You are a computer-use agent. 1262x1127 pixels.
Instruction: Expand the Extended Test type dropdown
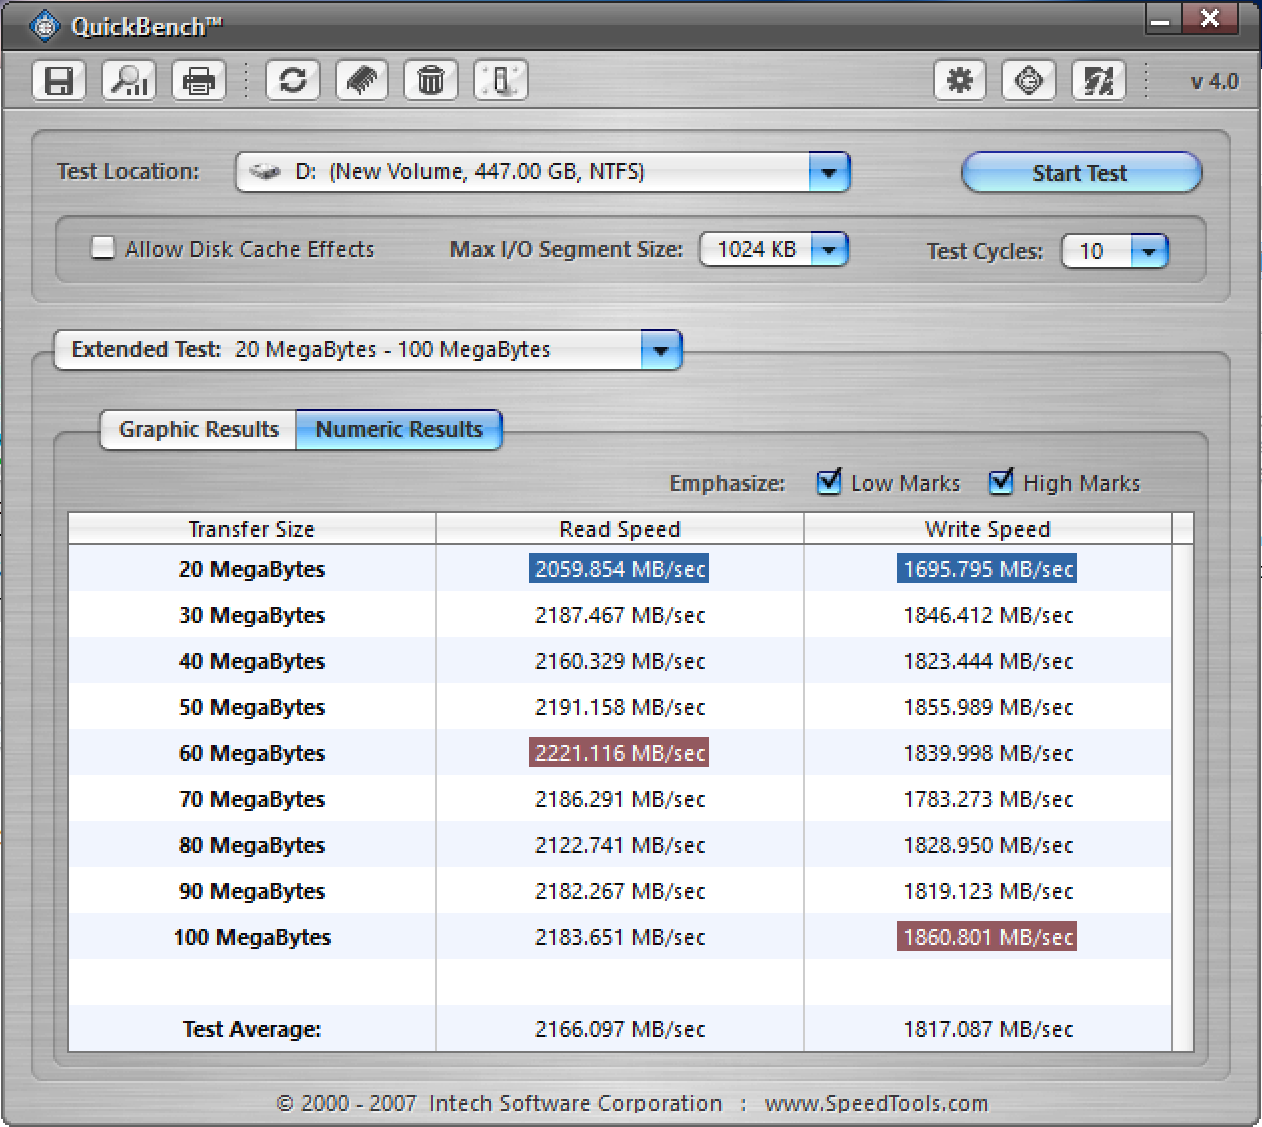(x=660, y=350)
